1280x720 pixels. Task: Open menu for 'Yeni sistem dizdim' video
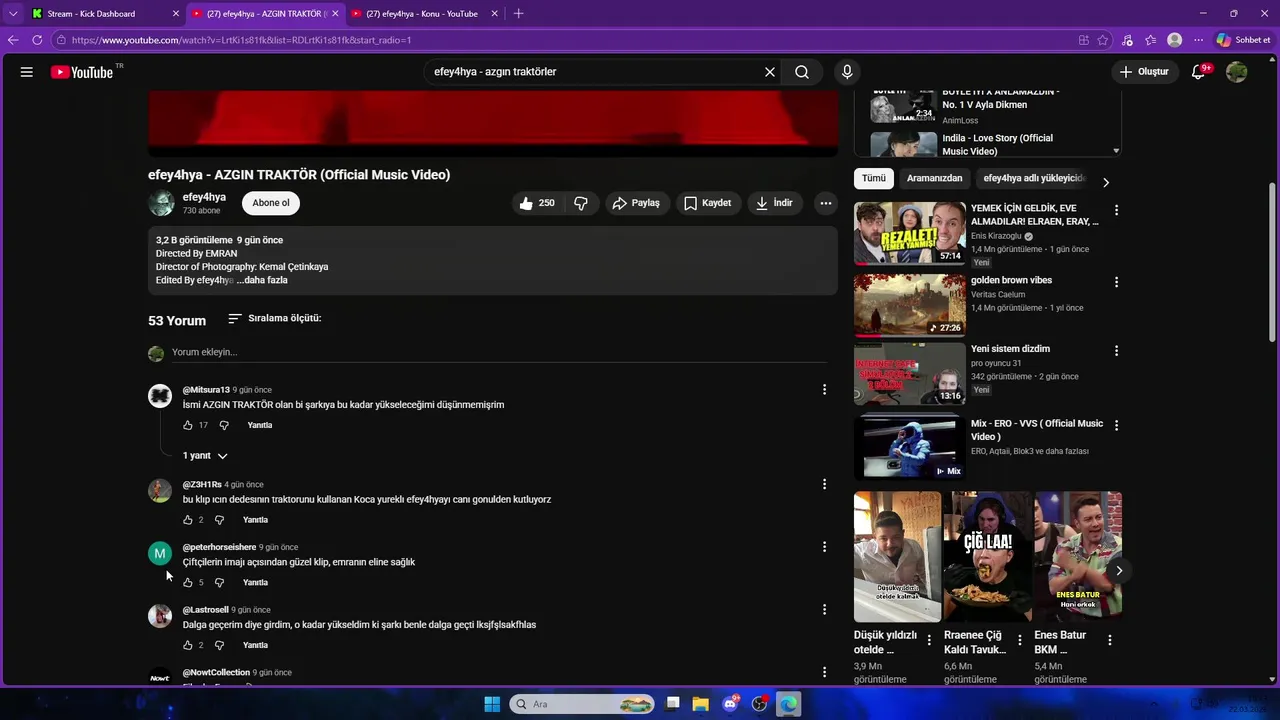[1116, 351]
